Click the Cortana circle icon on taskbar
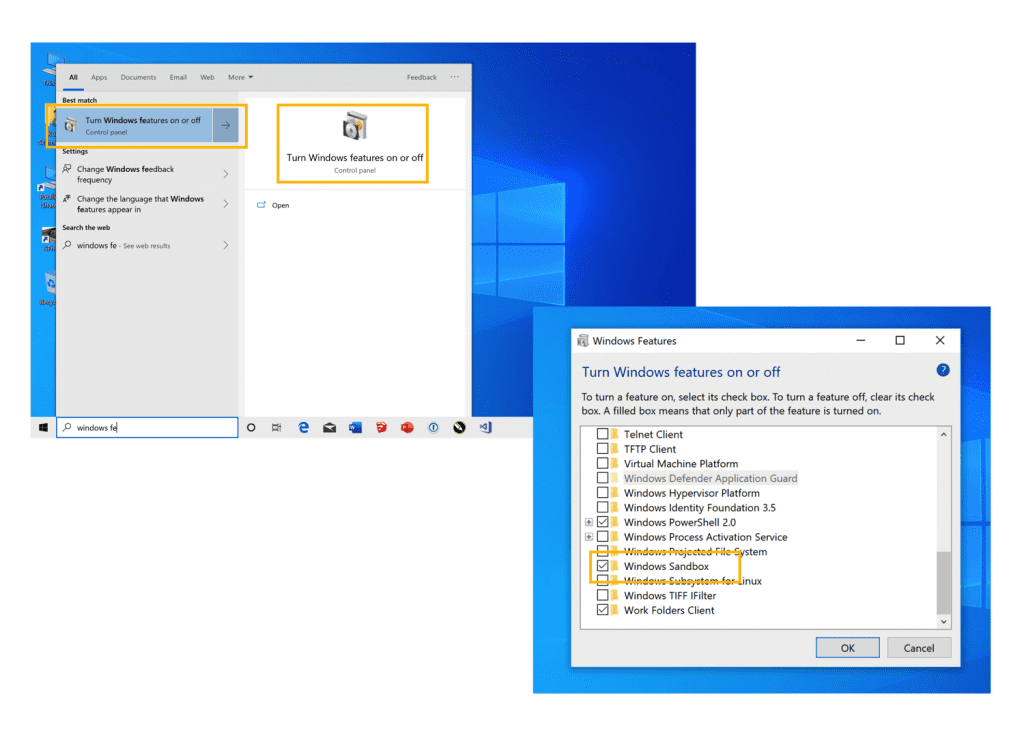Screen dimensions: 1024x740 click(251, 427)
